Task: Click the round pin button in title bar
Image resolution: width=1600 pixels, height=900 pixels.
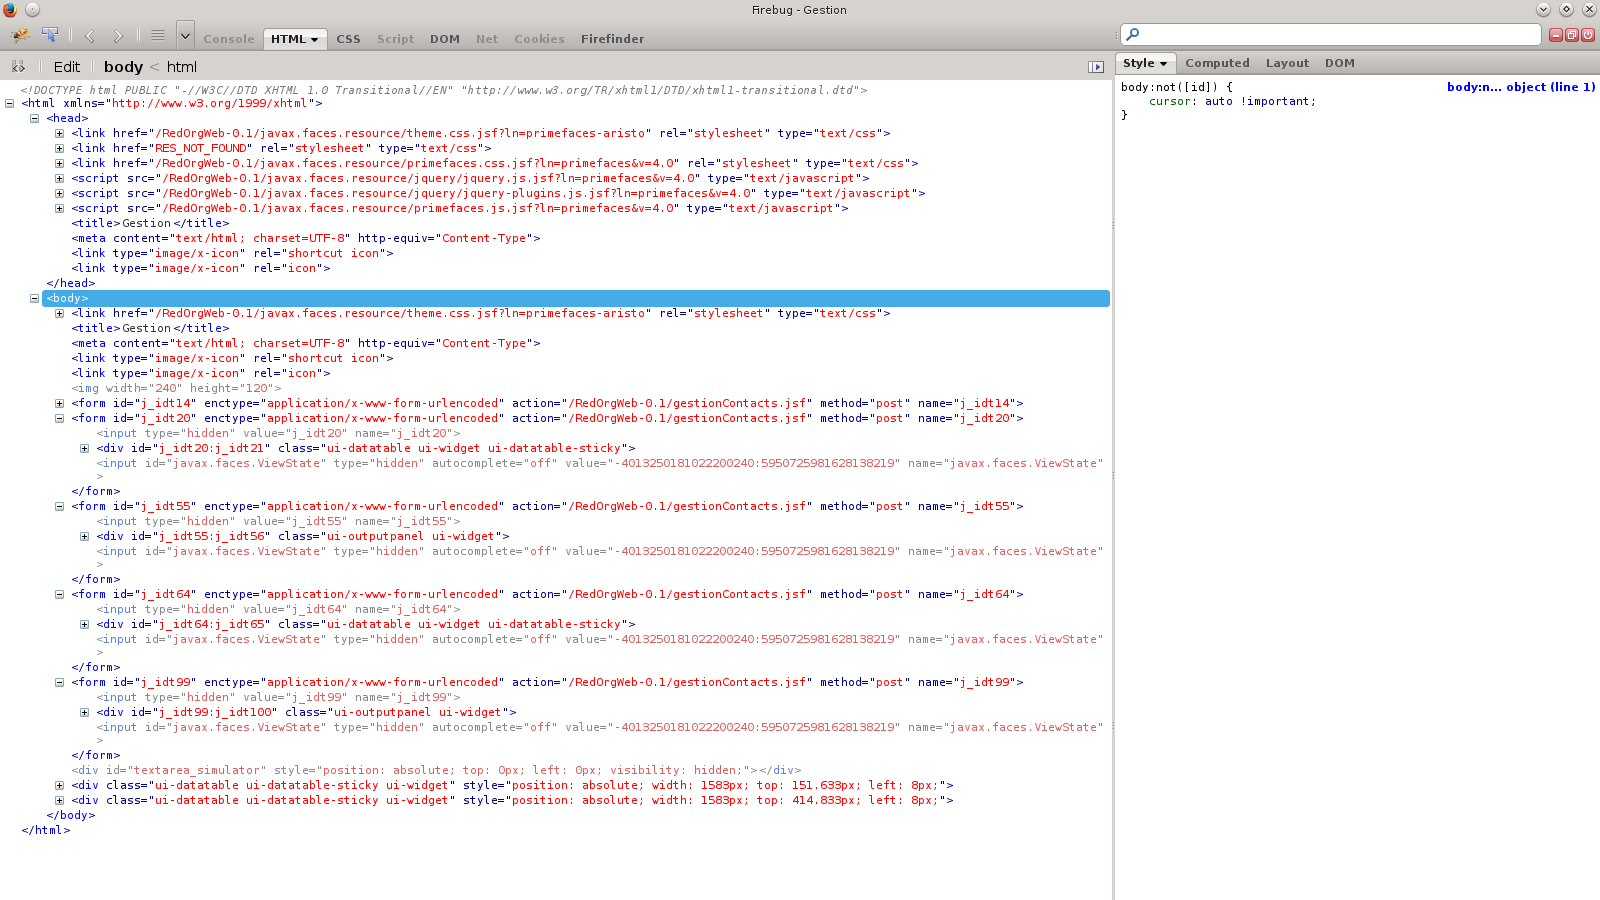Action: (32, 9)
